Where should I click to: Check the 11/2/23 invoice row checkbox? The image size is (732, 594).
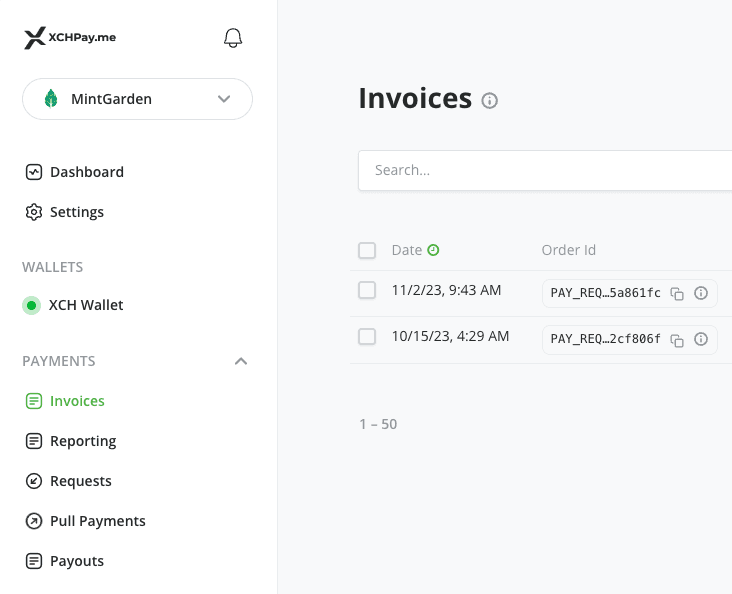[x=367, y=290]
